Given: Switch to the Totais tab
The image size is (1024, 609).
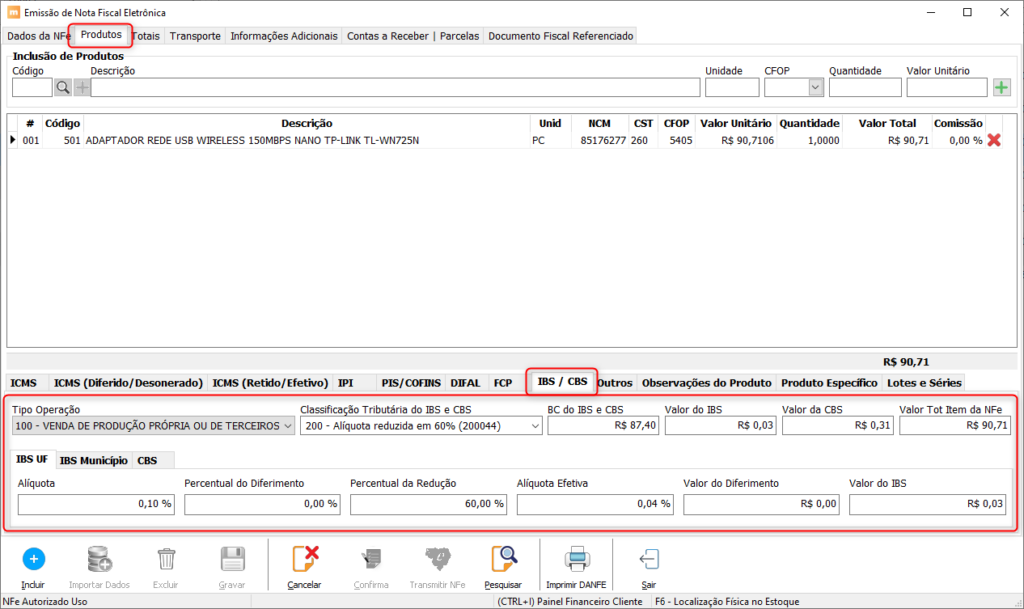Looking at the screenshot, I should 146,36.
